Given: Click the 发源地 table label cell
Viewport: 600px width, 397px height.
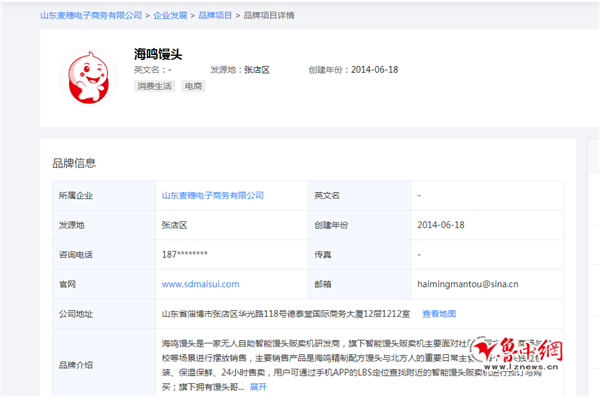Looking at the screenshot, I should 104,225.
